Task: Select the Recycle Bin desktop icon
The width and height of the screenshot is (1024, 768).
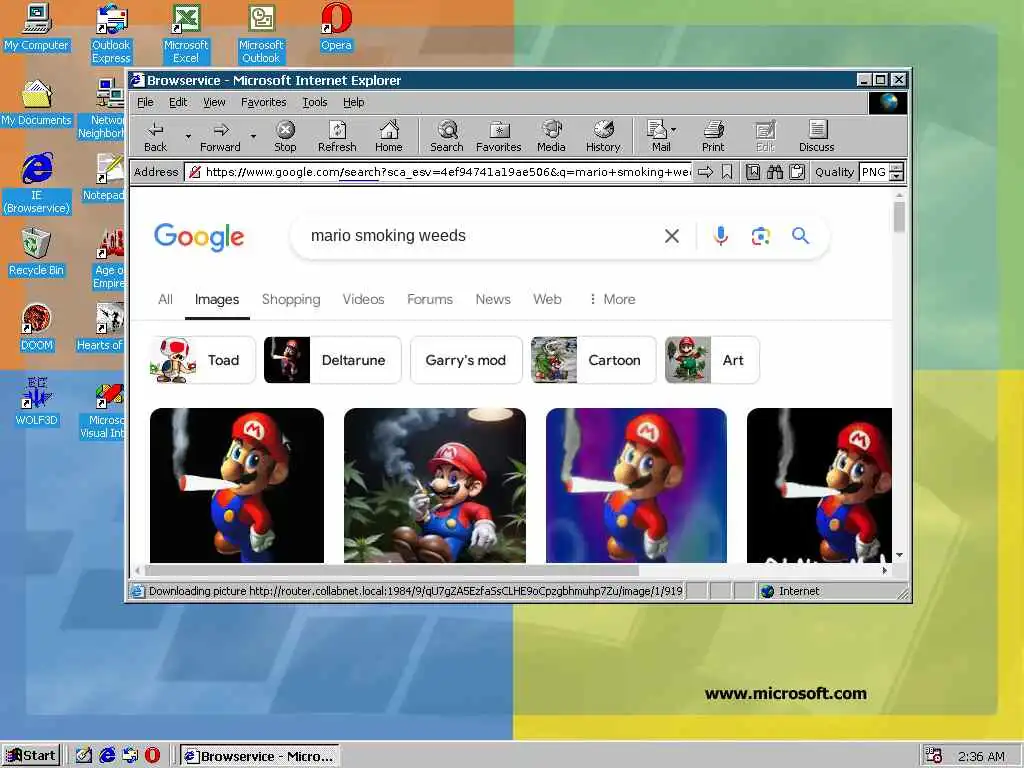Action: 37,252
